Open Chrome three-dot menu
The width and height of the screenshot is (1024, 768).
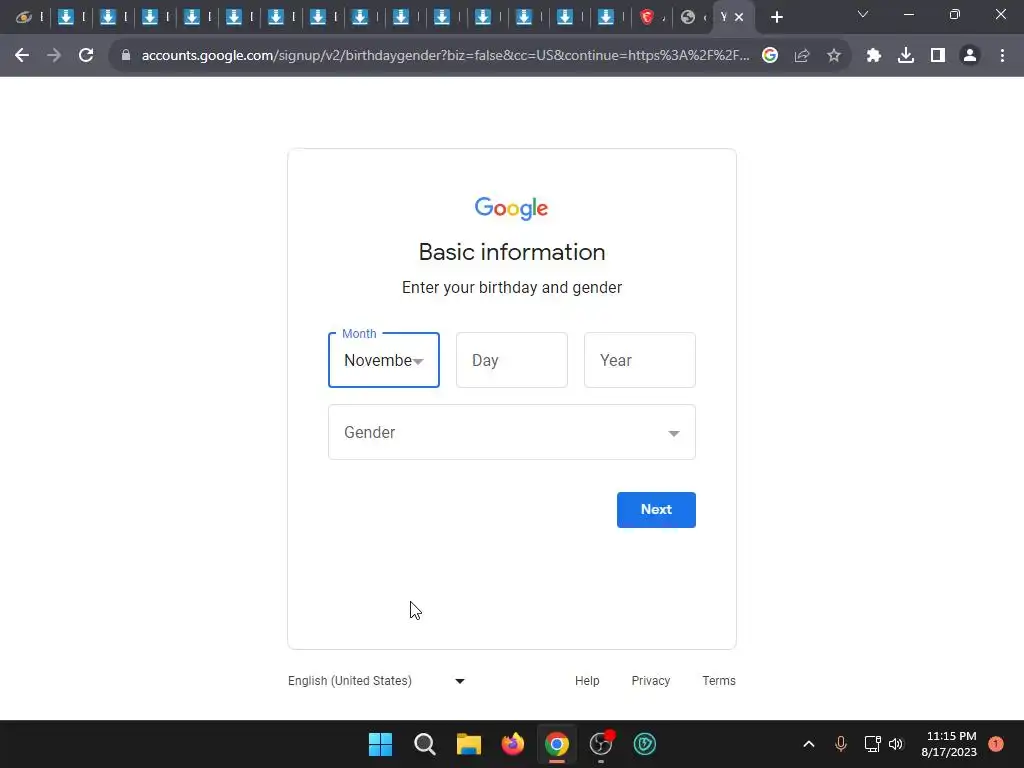[1002, 56]
